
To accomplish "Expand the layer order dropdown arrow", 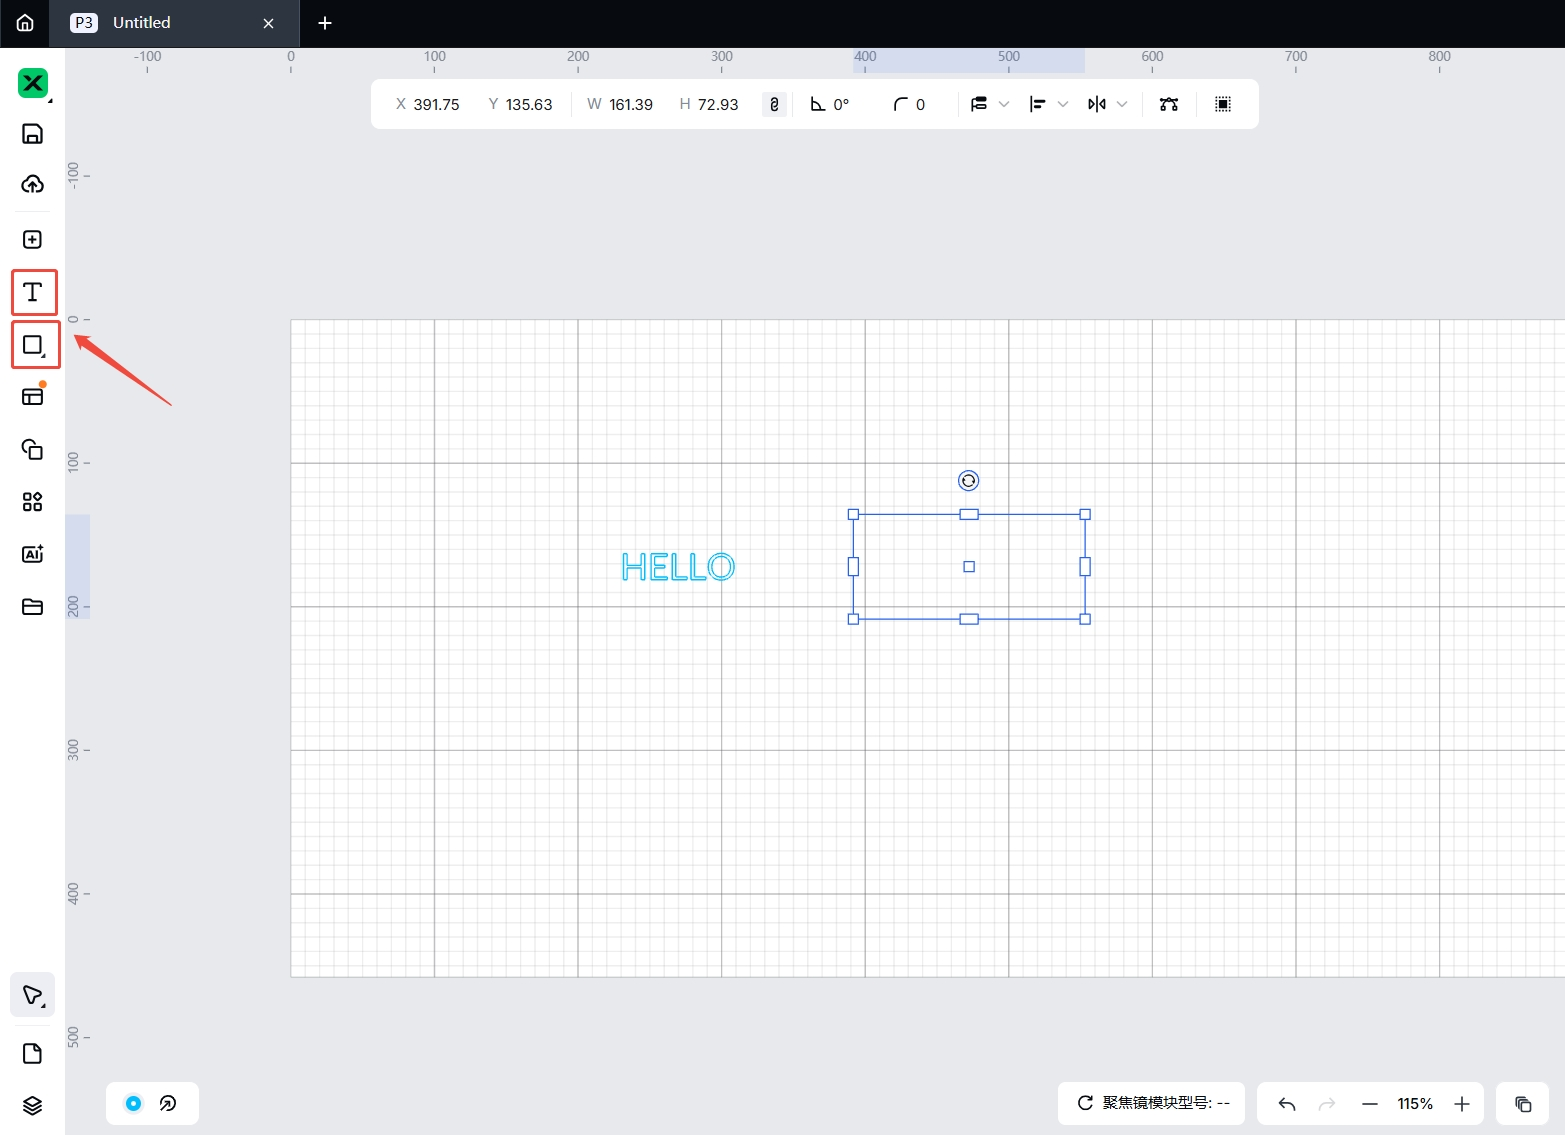I will tap(1004, 104).
